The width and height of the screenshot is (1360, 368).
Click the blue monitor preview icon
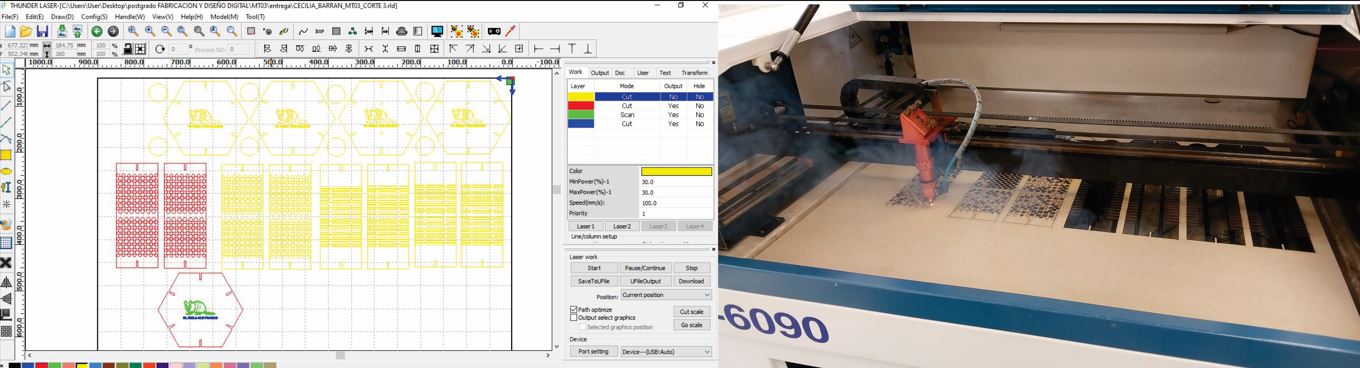(x=437, y=31)
